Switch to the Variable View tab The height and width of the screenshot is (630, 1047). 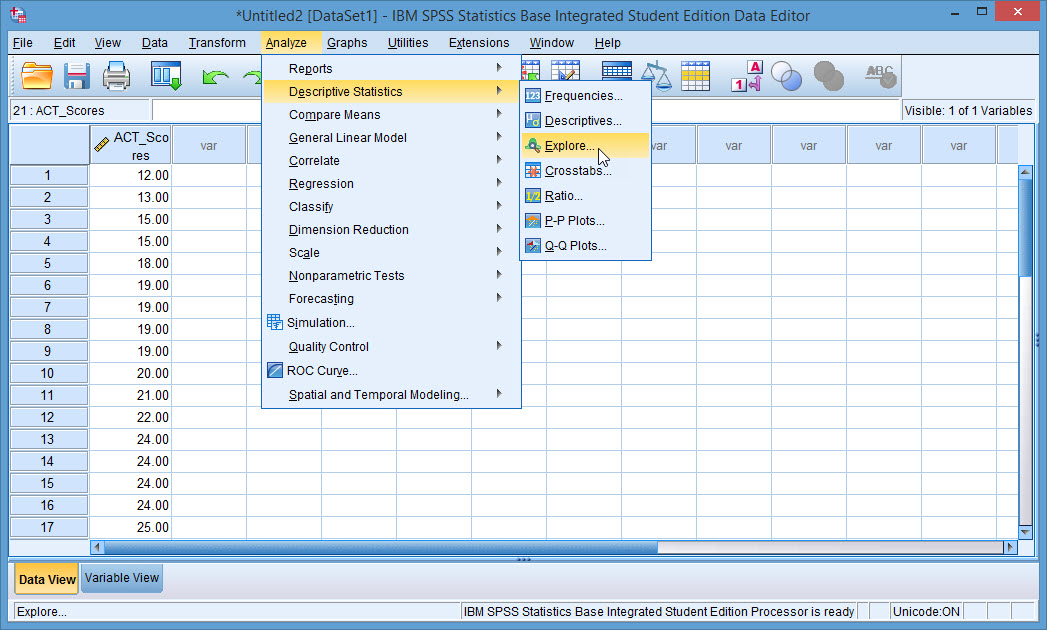pos(122,578)
